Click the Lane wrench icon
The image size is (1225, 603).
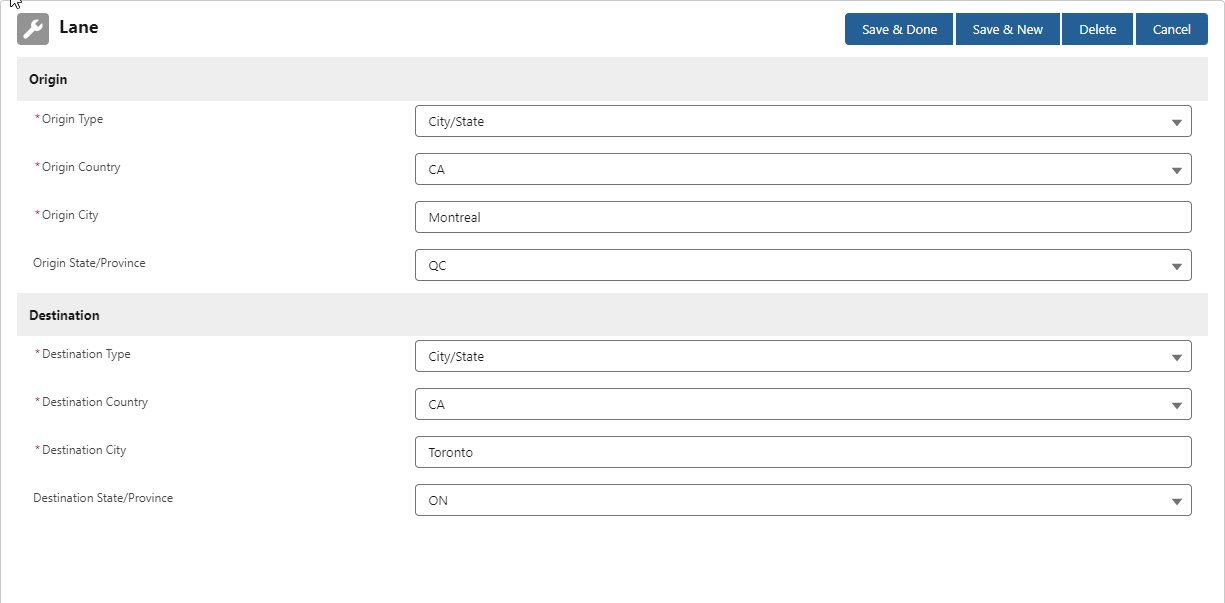pos(33,29)
